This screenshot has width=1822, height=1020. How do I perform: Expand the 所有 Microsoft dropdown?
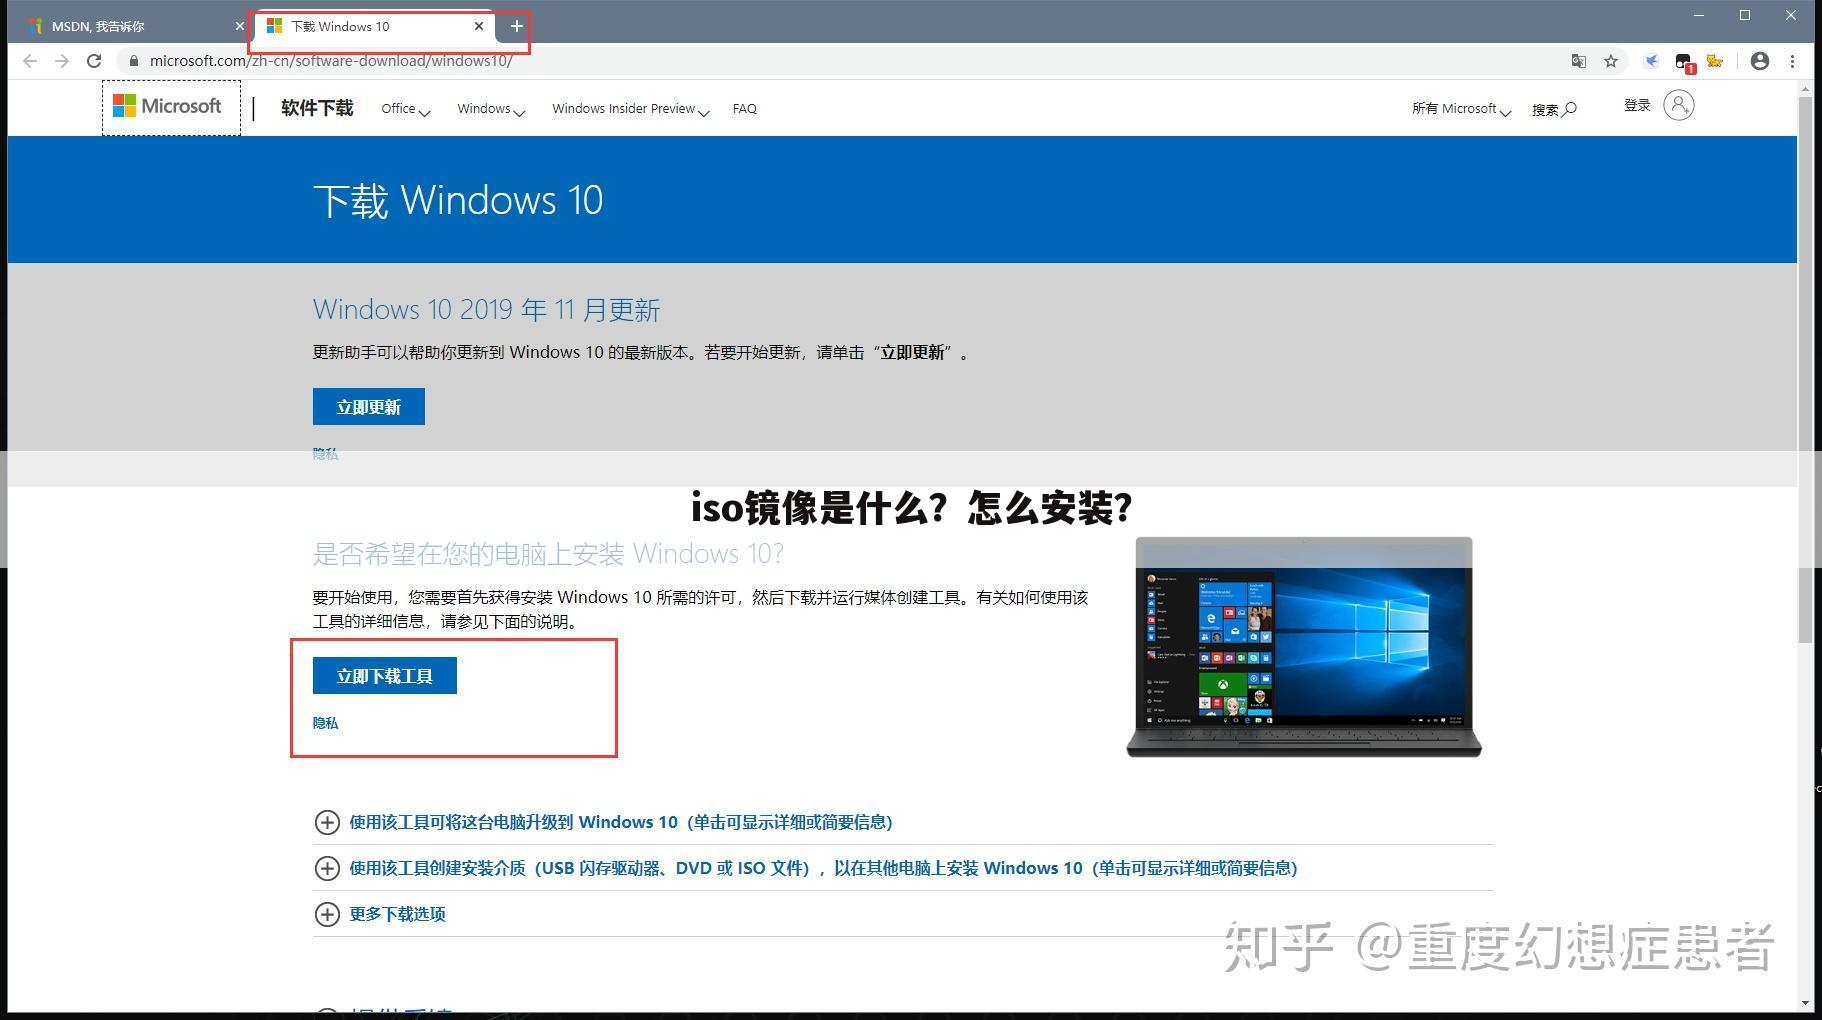[x=1461, y=109]
